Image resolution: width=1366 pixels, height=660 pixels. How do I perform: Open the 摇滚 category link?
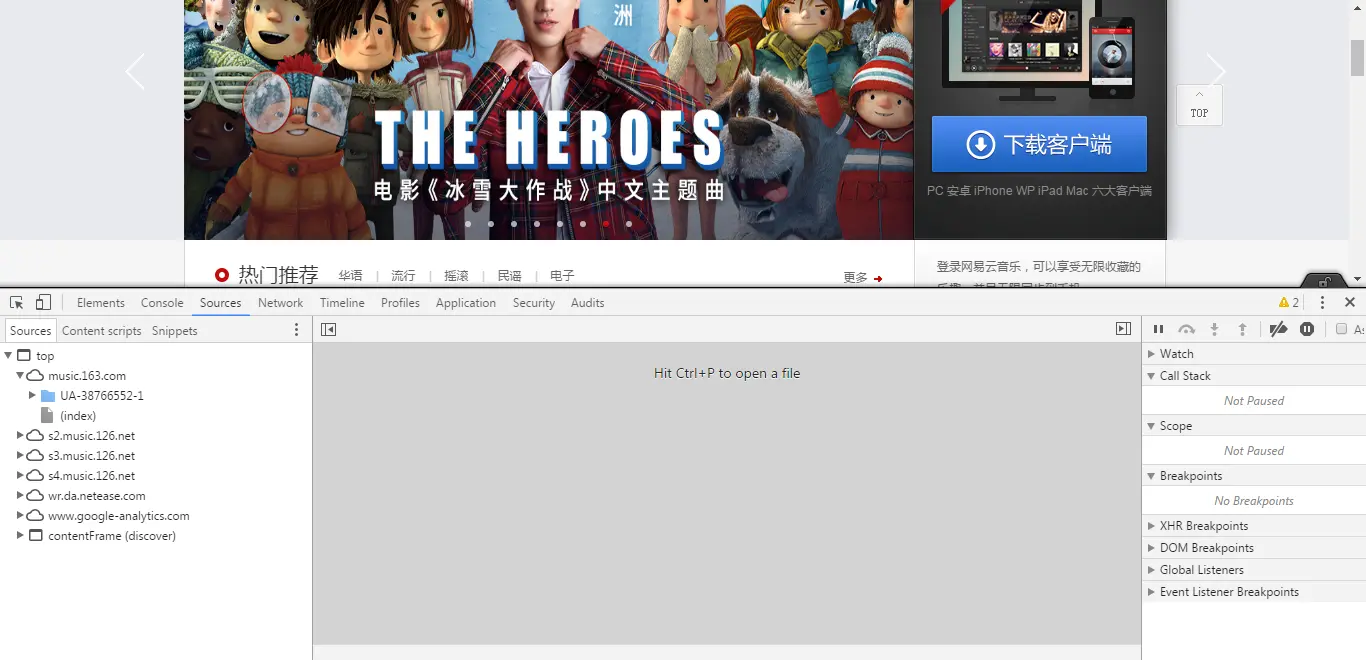pos(456,276)
